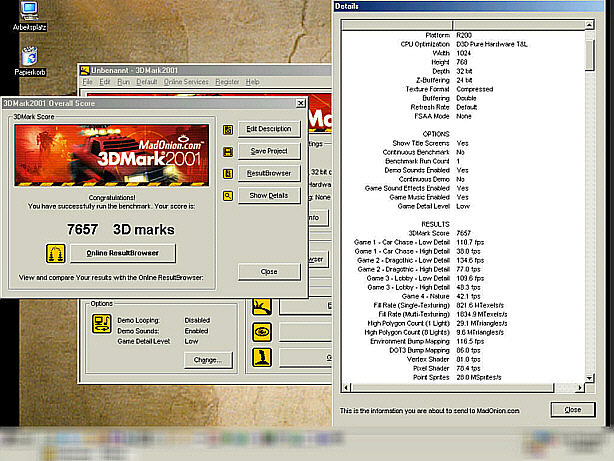Screen dimensions: 614x461
Task: Select Game 3 Lobby Low Detail row
Action: pyautogui.click(x=463, y=278)
